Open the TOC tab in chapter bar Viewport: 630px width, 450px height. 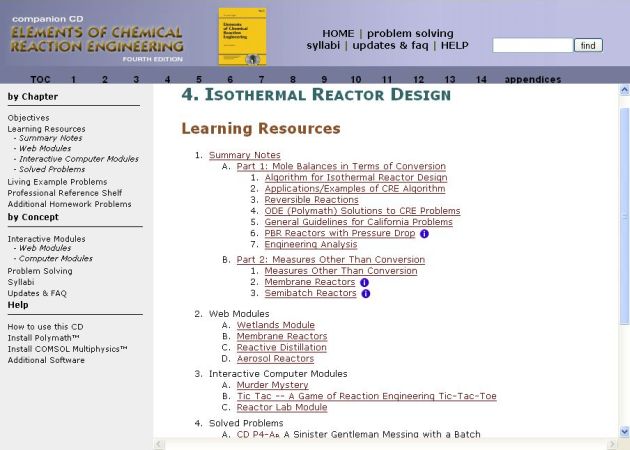coord(40,79)
